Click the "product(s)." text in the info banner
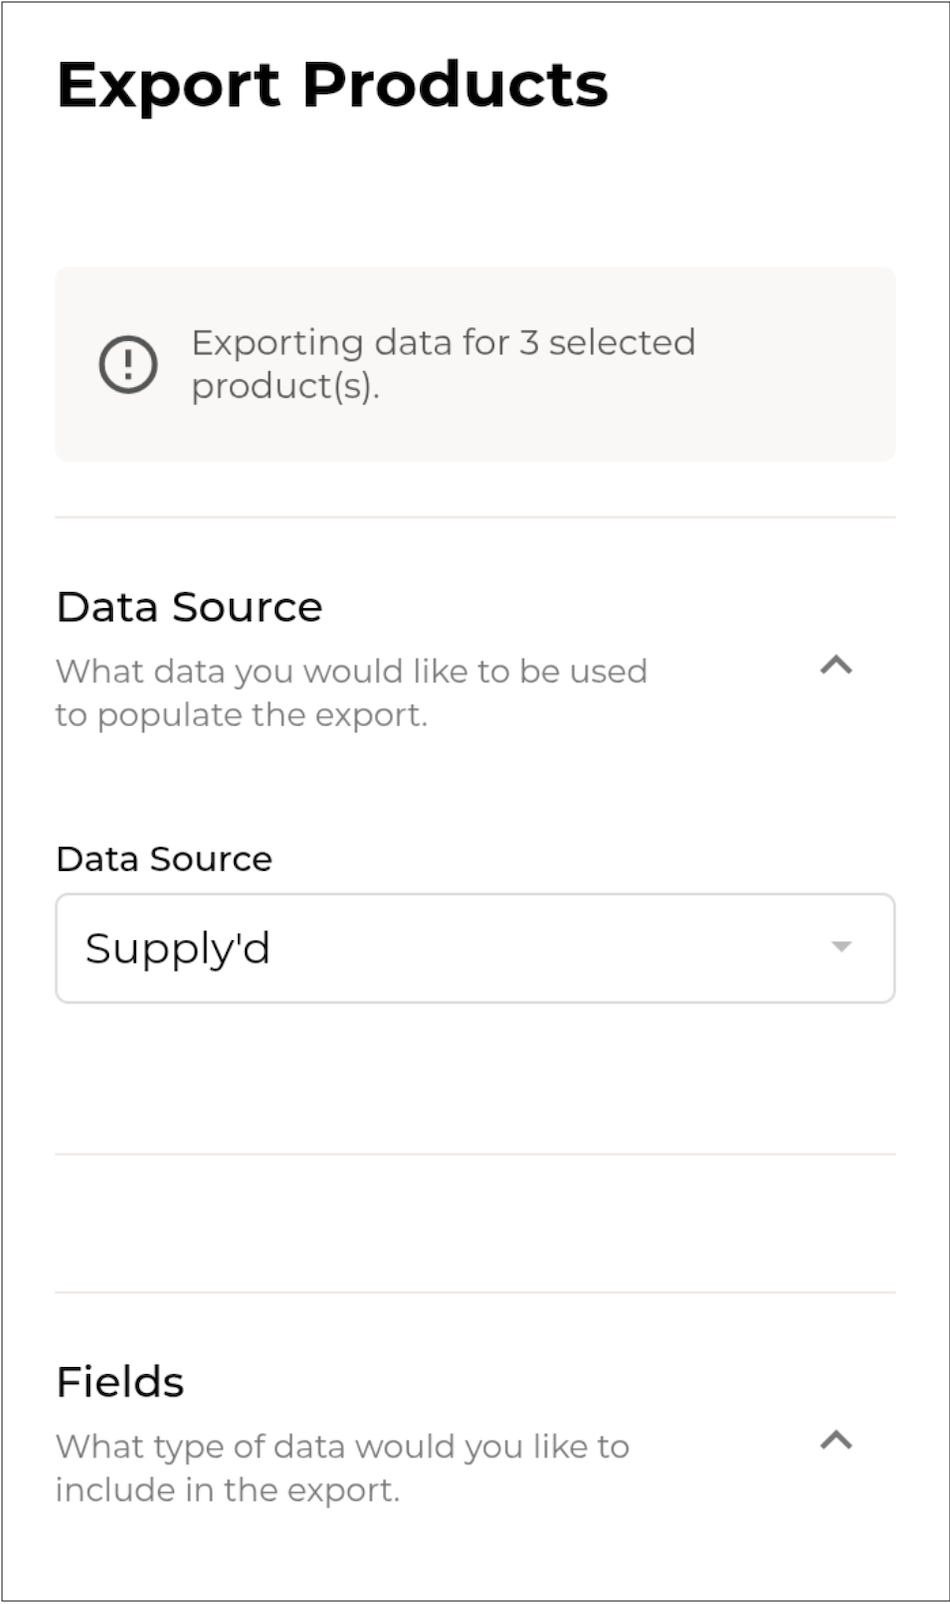Viewport: 950px width, 1604px height. (285, 386)
